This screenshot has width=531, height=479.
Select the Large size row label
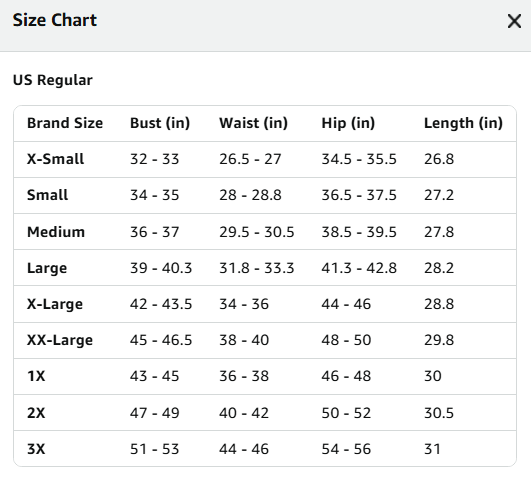[47, 268]
